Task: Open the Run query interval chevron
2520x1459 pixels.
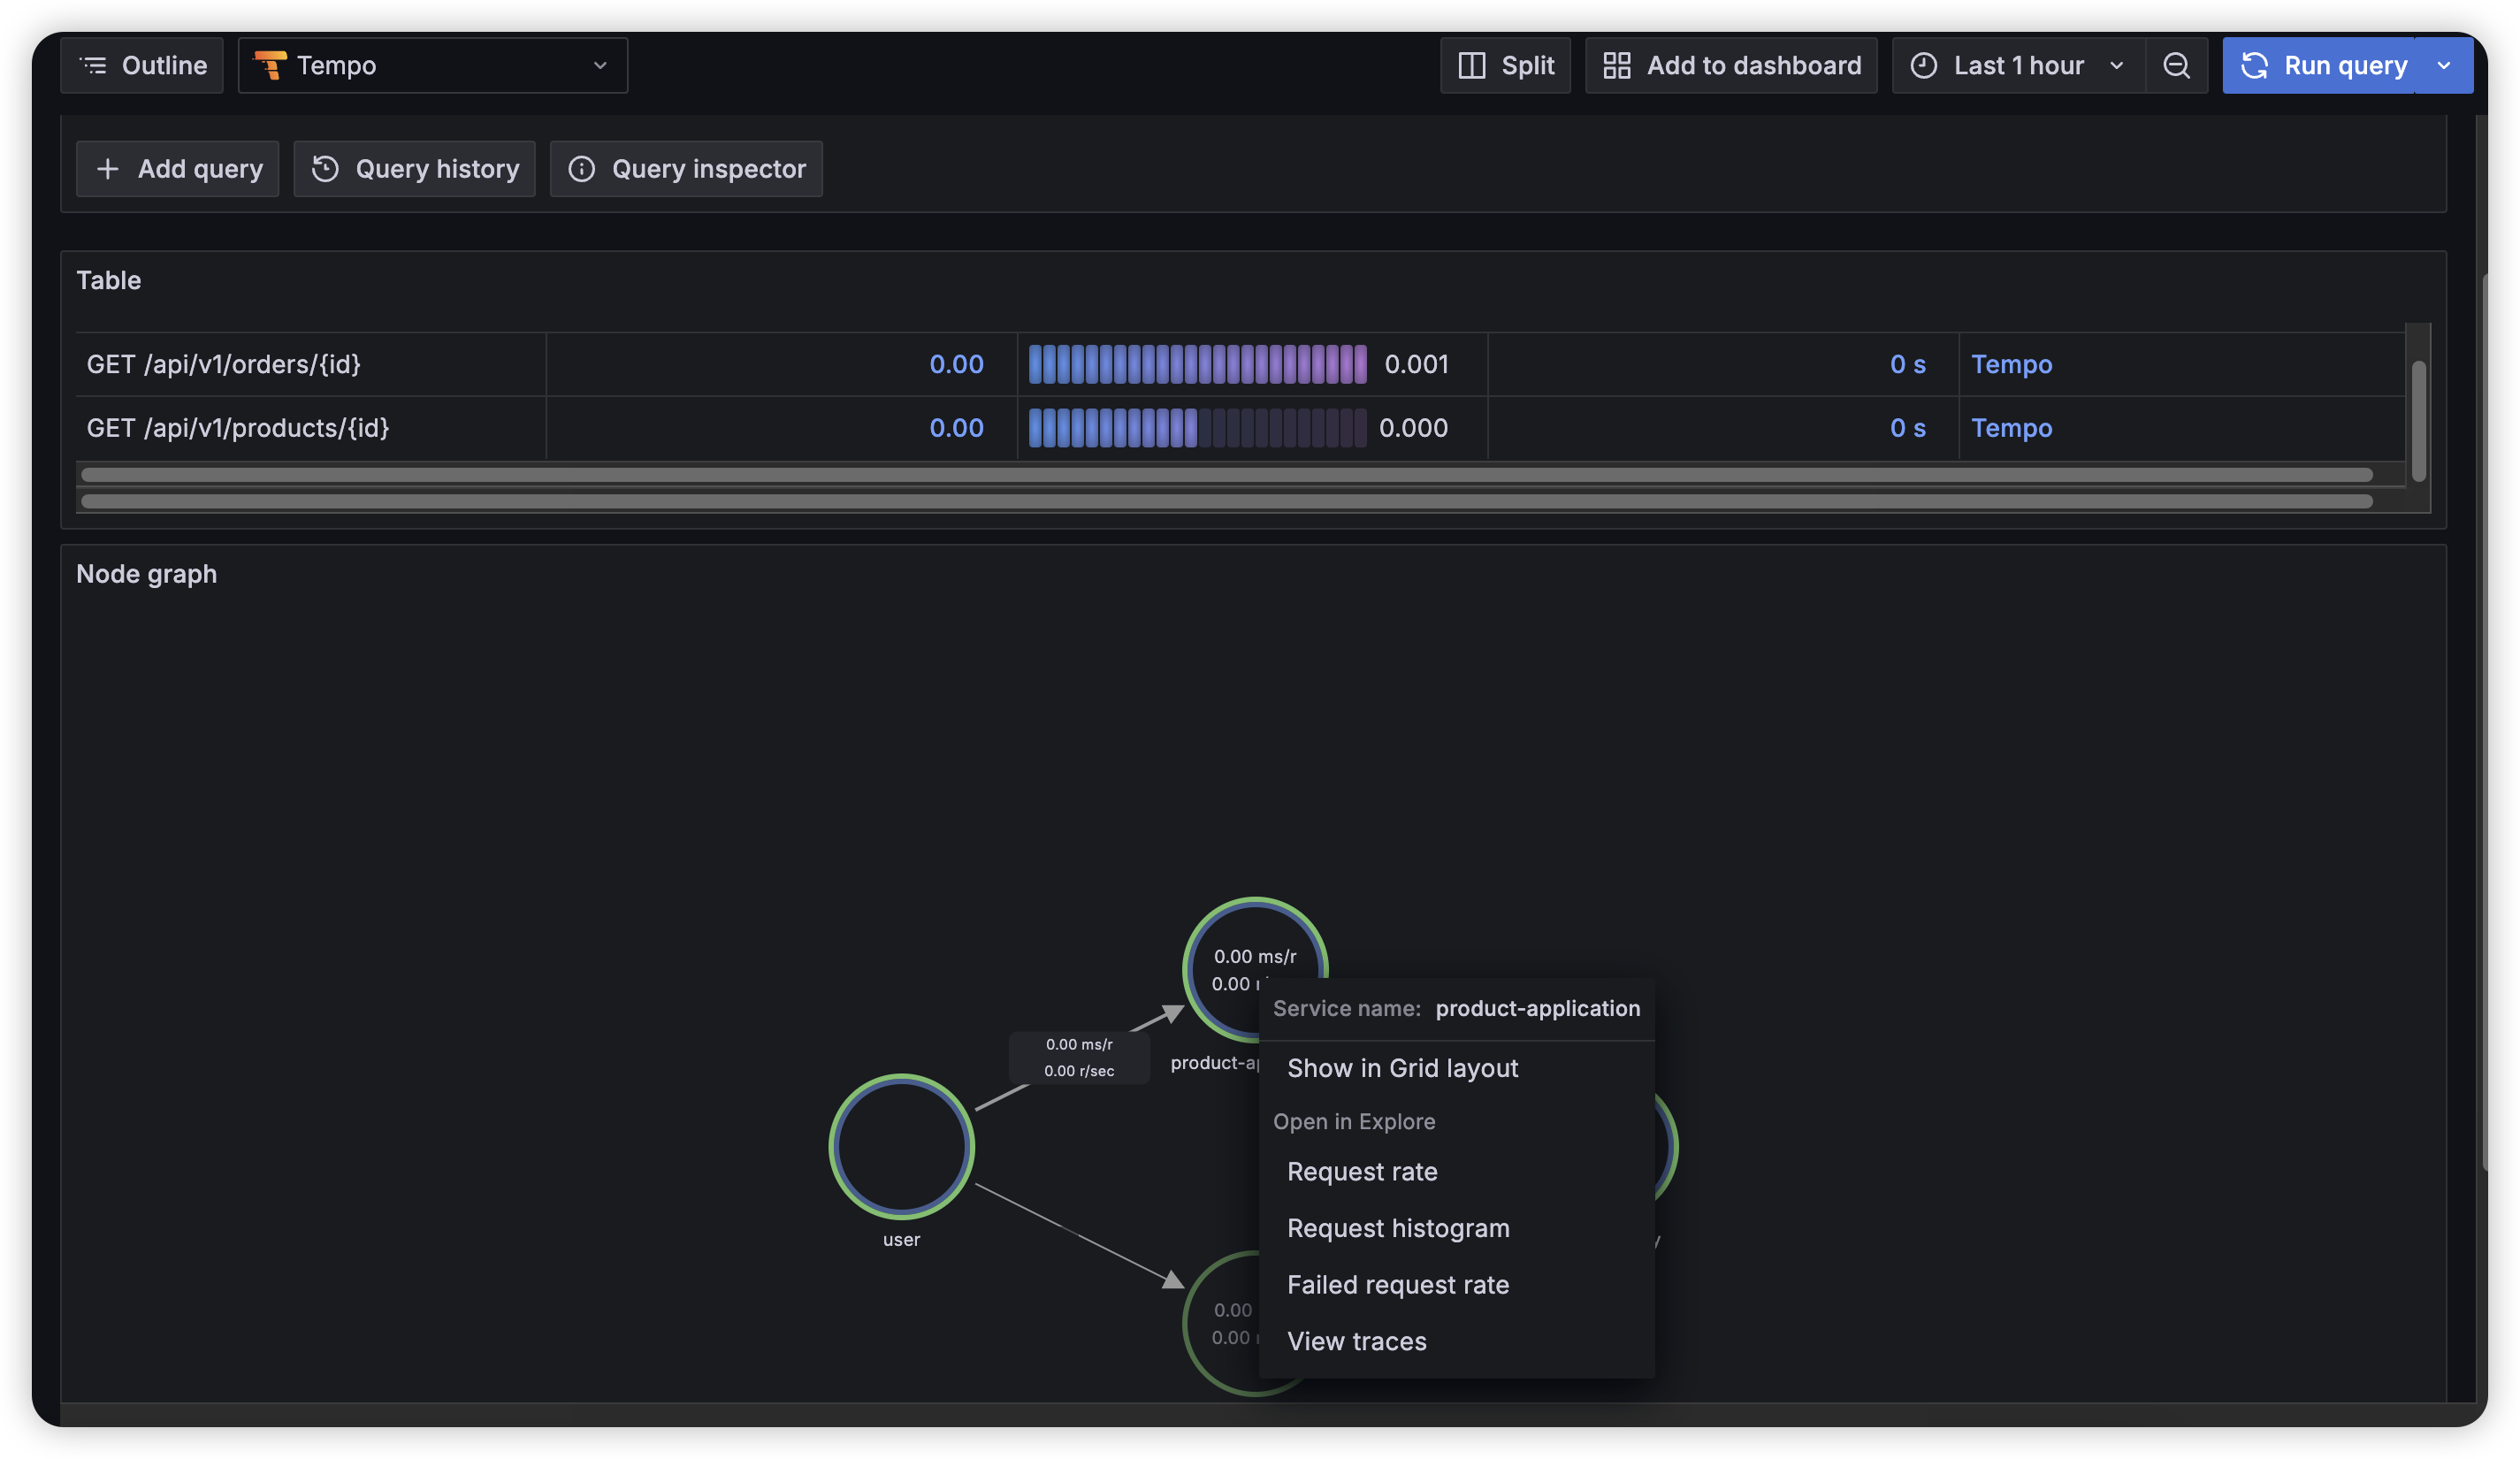Action: pyautogui.click(x=2443, y=66)
